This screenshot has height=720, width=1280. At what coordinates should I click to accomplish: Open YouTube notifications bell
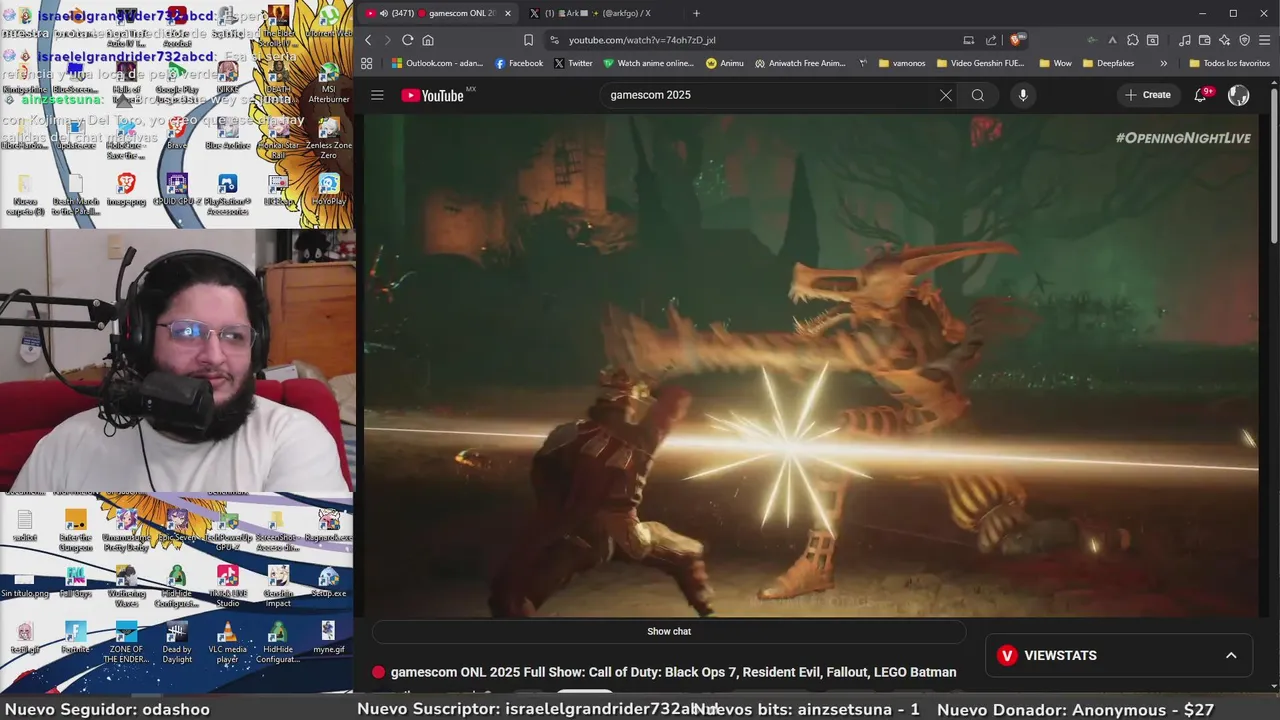(1201, 95)
